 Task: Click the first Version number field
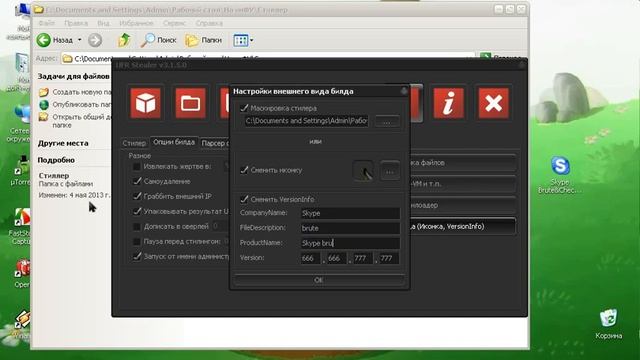(x=310, y=258)
